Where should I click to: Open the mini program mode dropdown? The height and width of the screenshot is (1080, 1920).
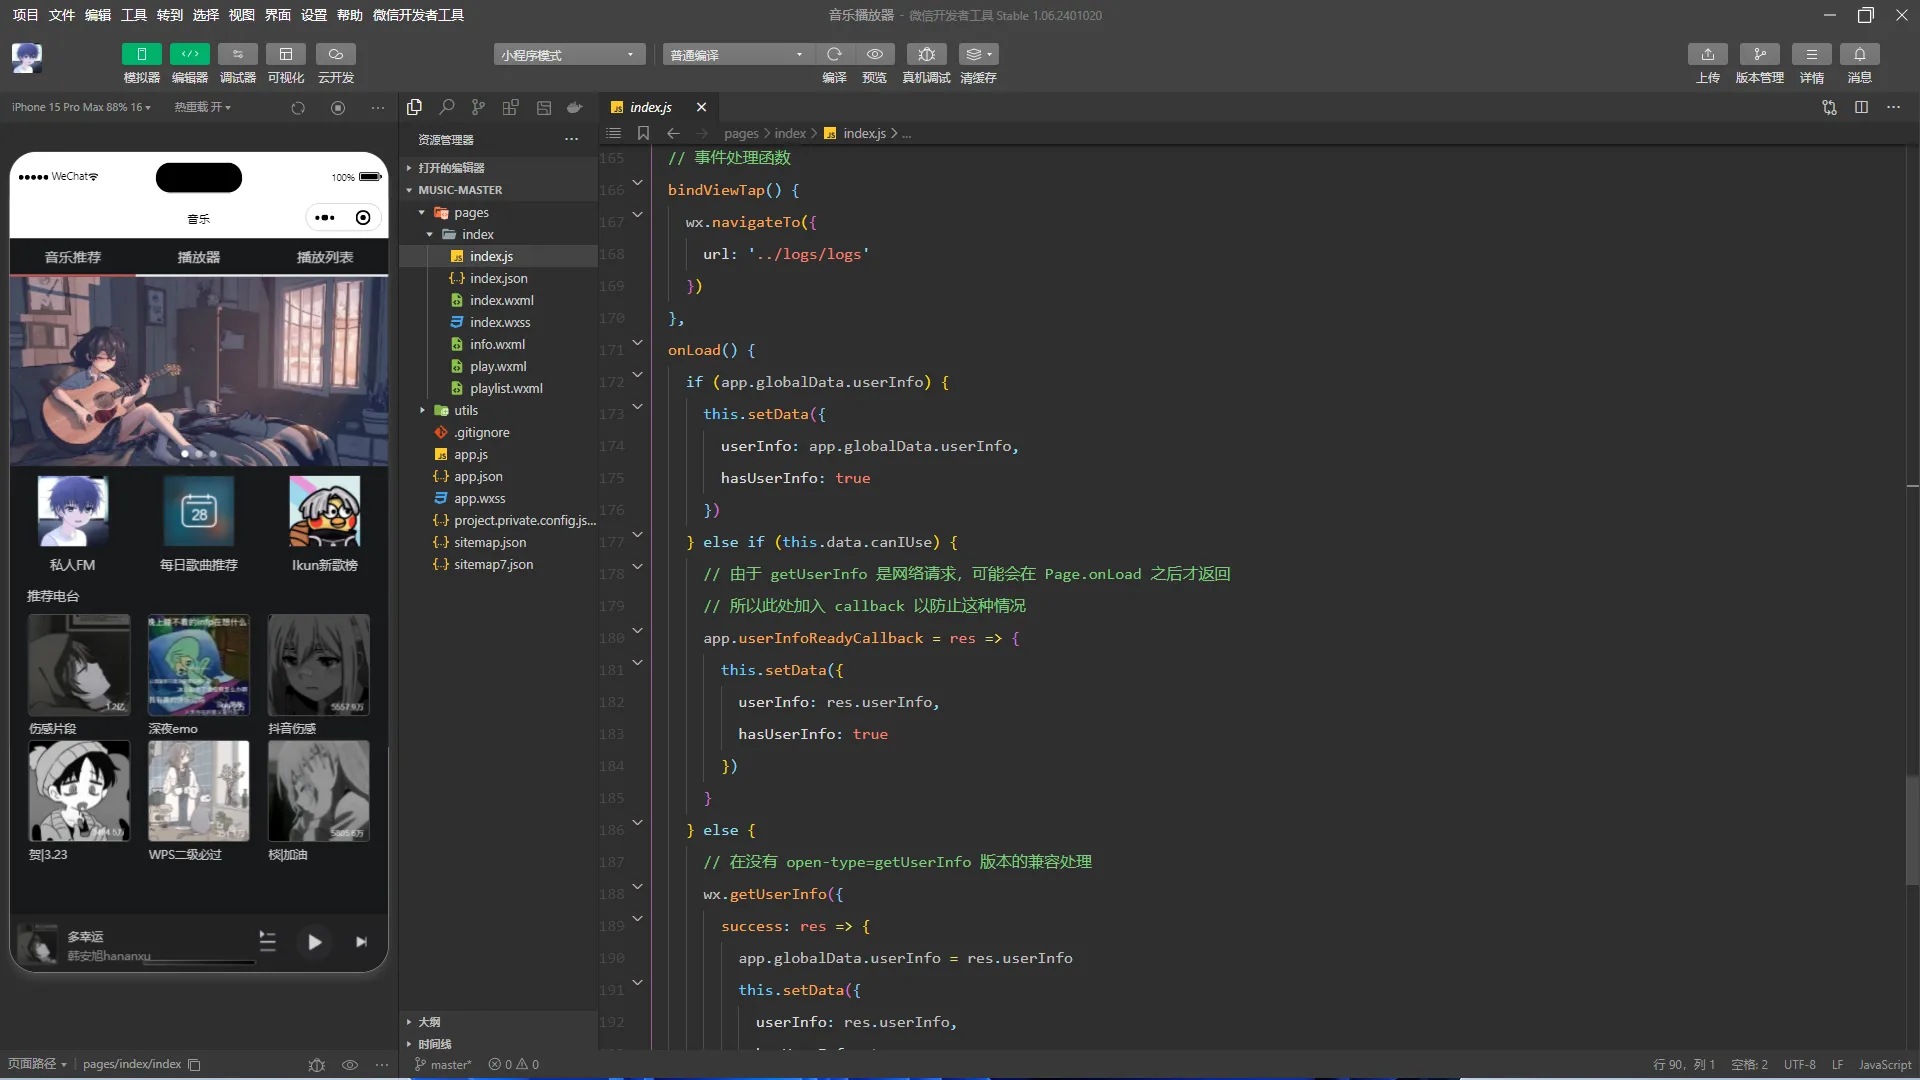[x=569, y=55]
